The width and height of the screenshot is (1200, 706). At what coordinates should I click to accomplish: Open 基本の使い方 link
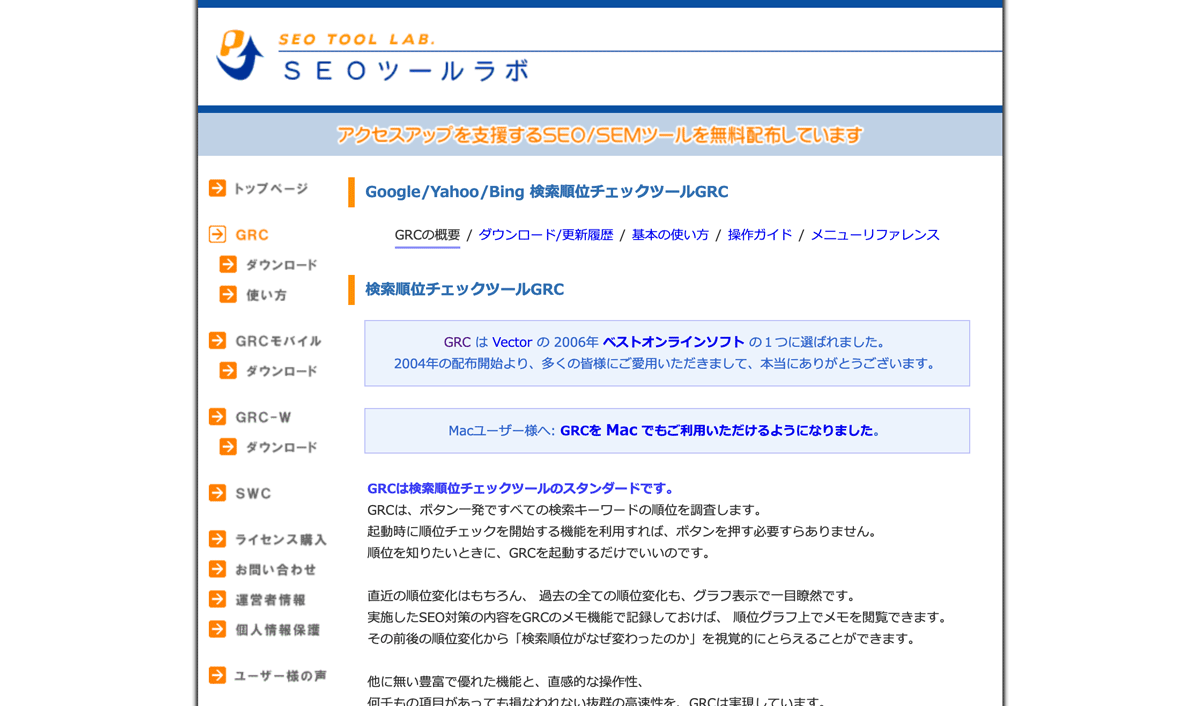(x=670, y=235)
